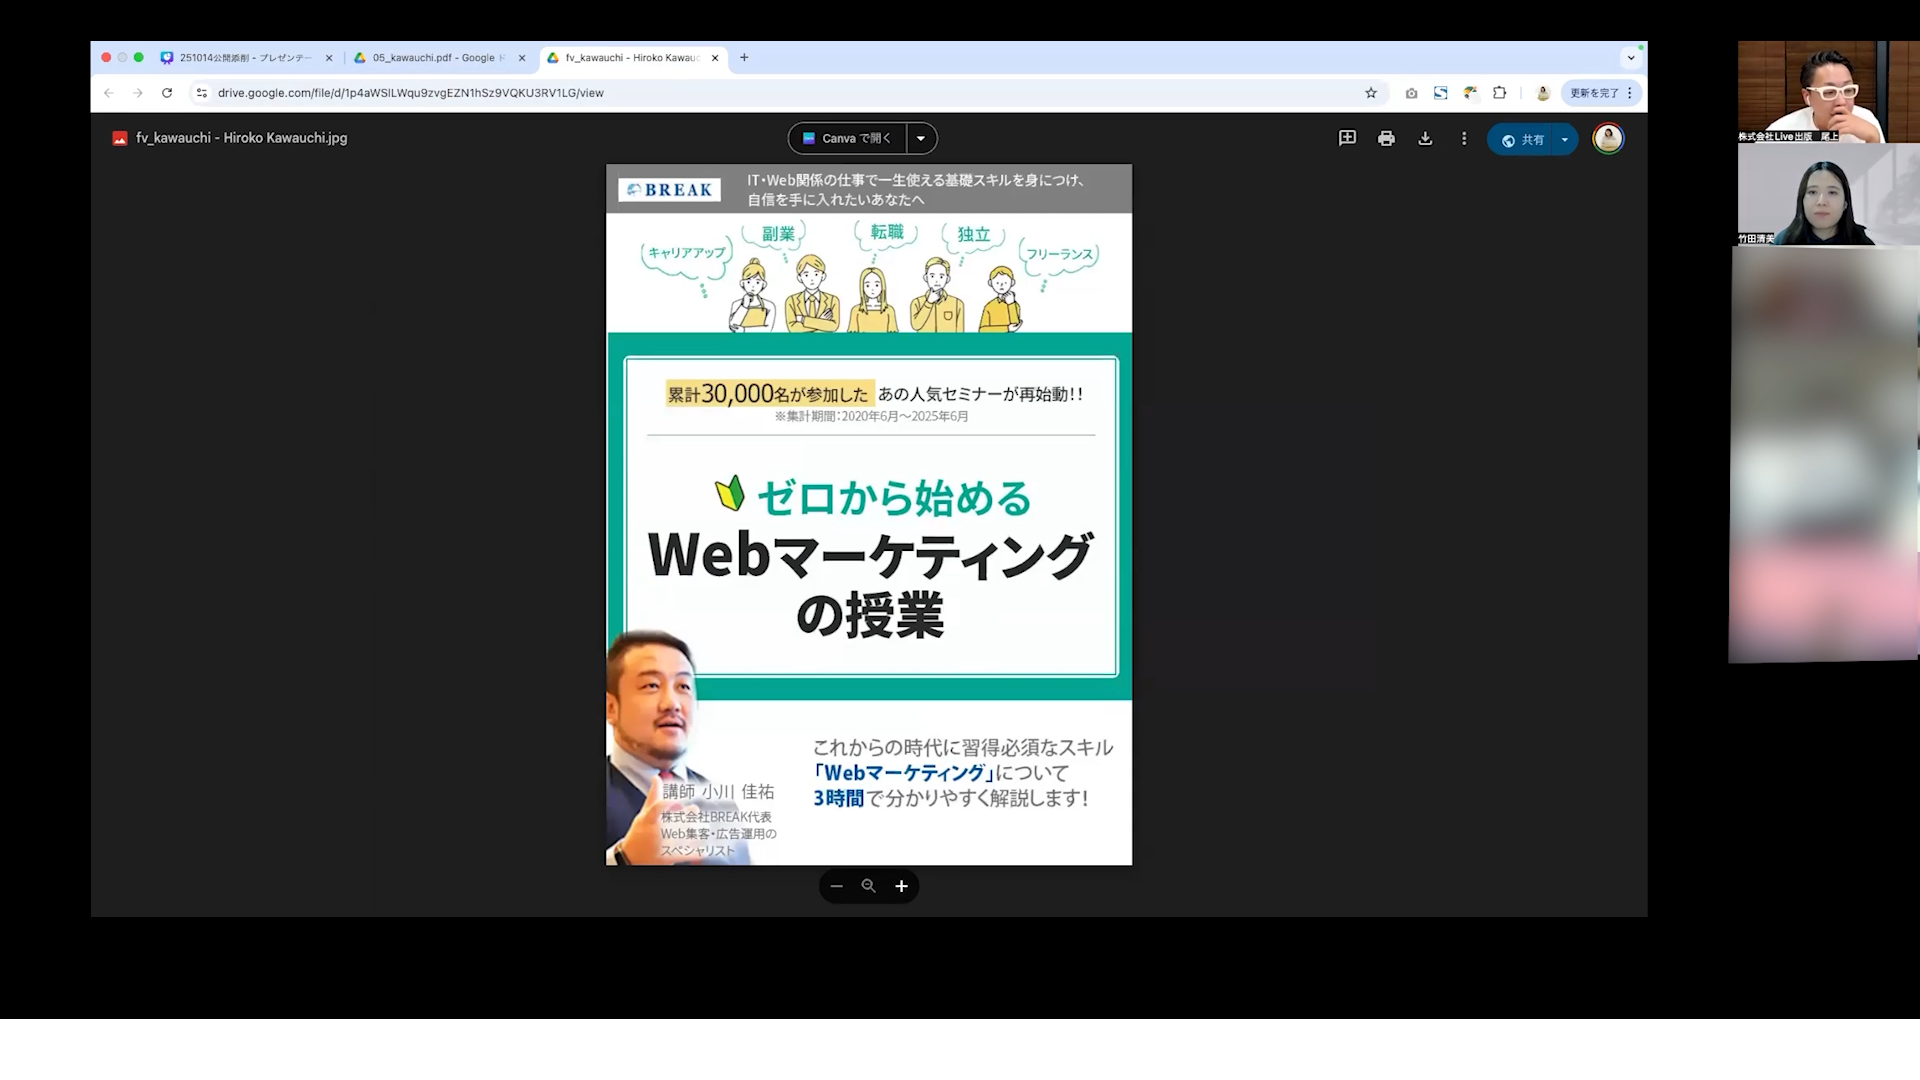
Task: Open the tab search chevron dropdown
Action: (1631, 58)
